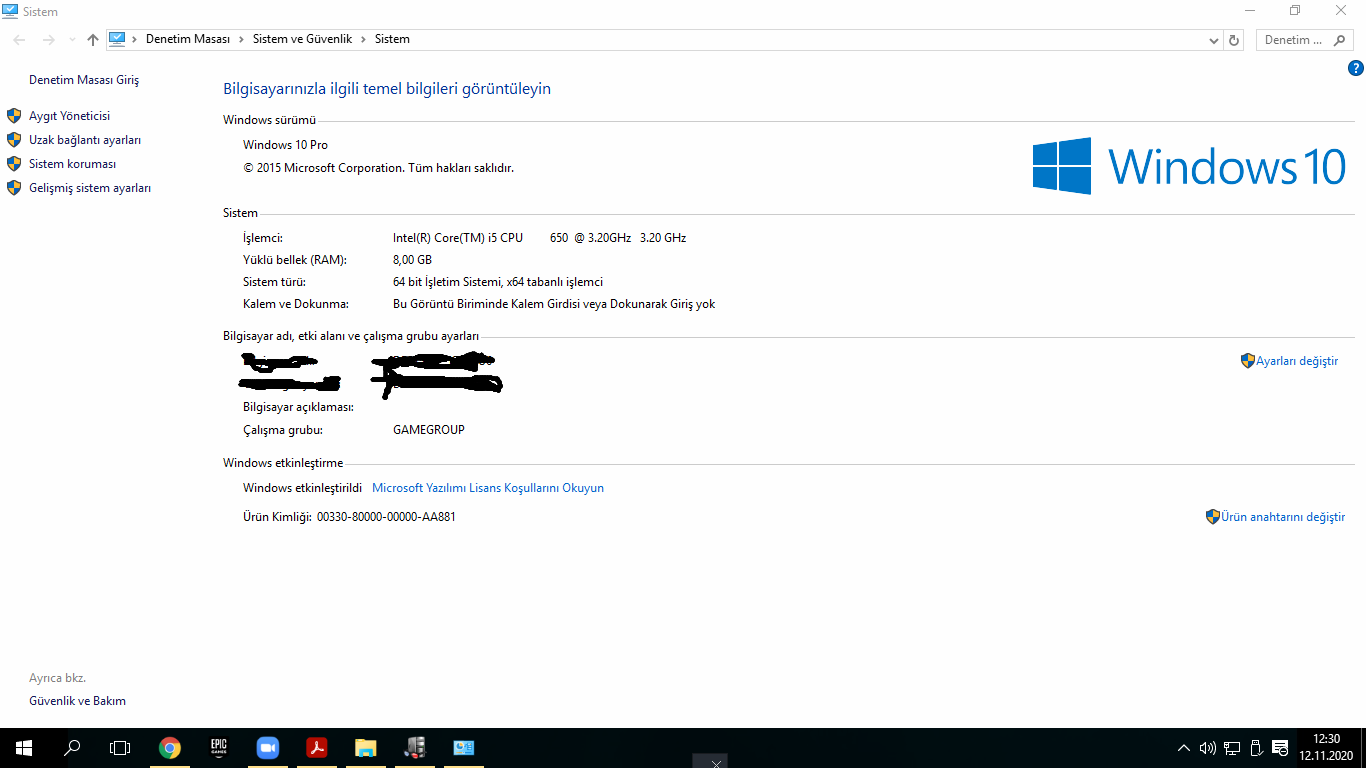The image size is (1366, 768).
Task: Open the Action Center notifications icon
Action: [1280, 748]
